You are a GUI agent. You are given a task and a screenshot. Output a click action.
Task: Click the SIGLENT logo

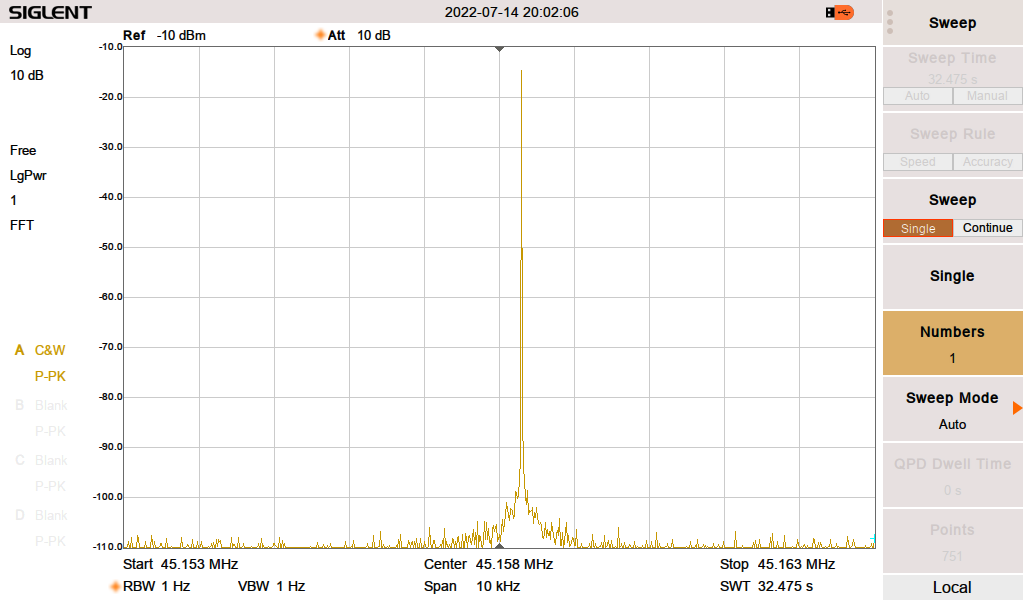pyautogui.click(x=50, y=13)
